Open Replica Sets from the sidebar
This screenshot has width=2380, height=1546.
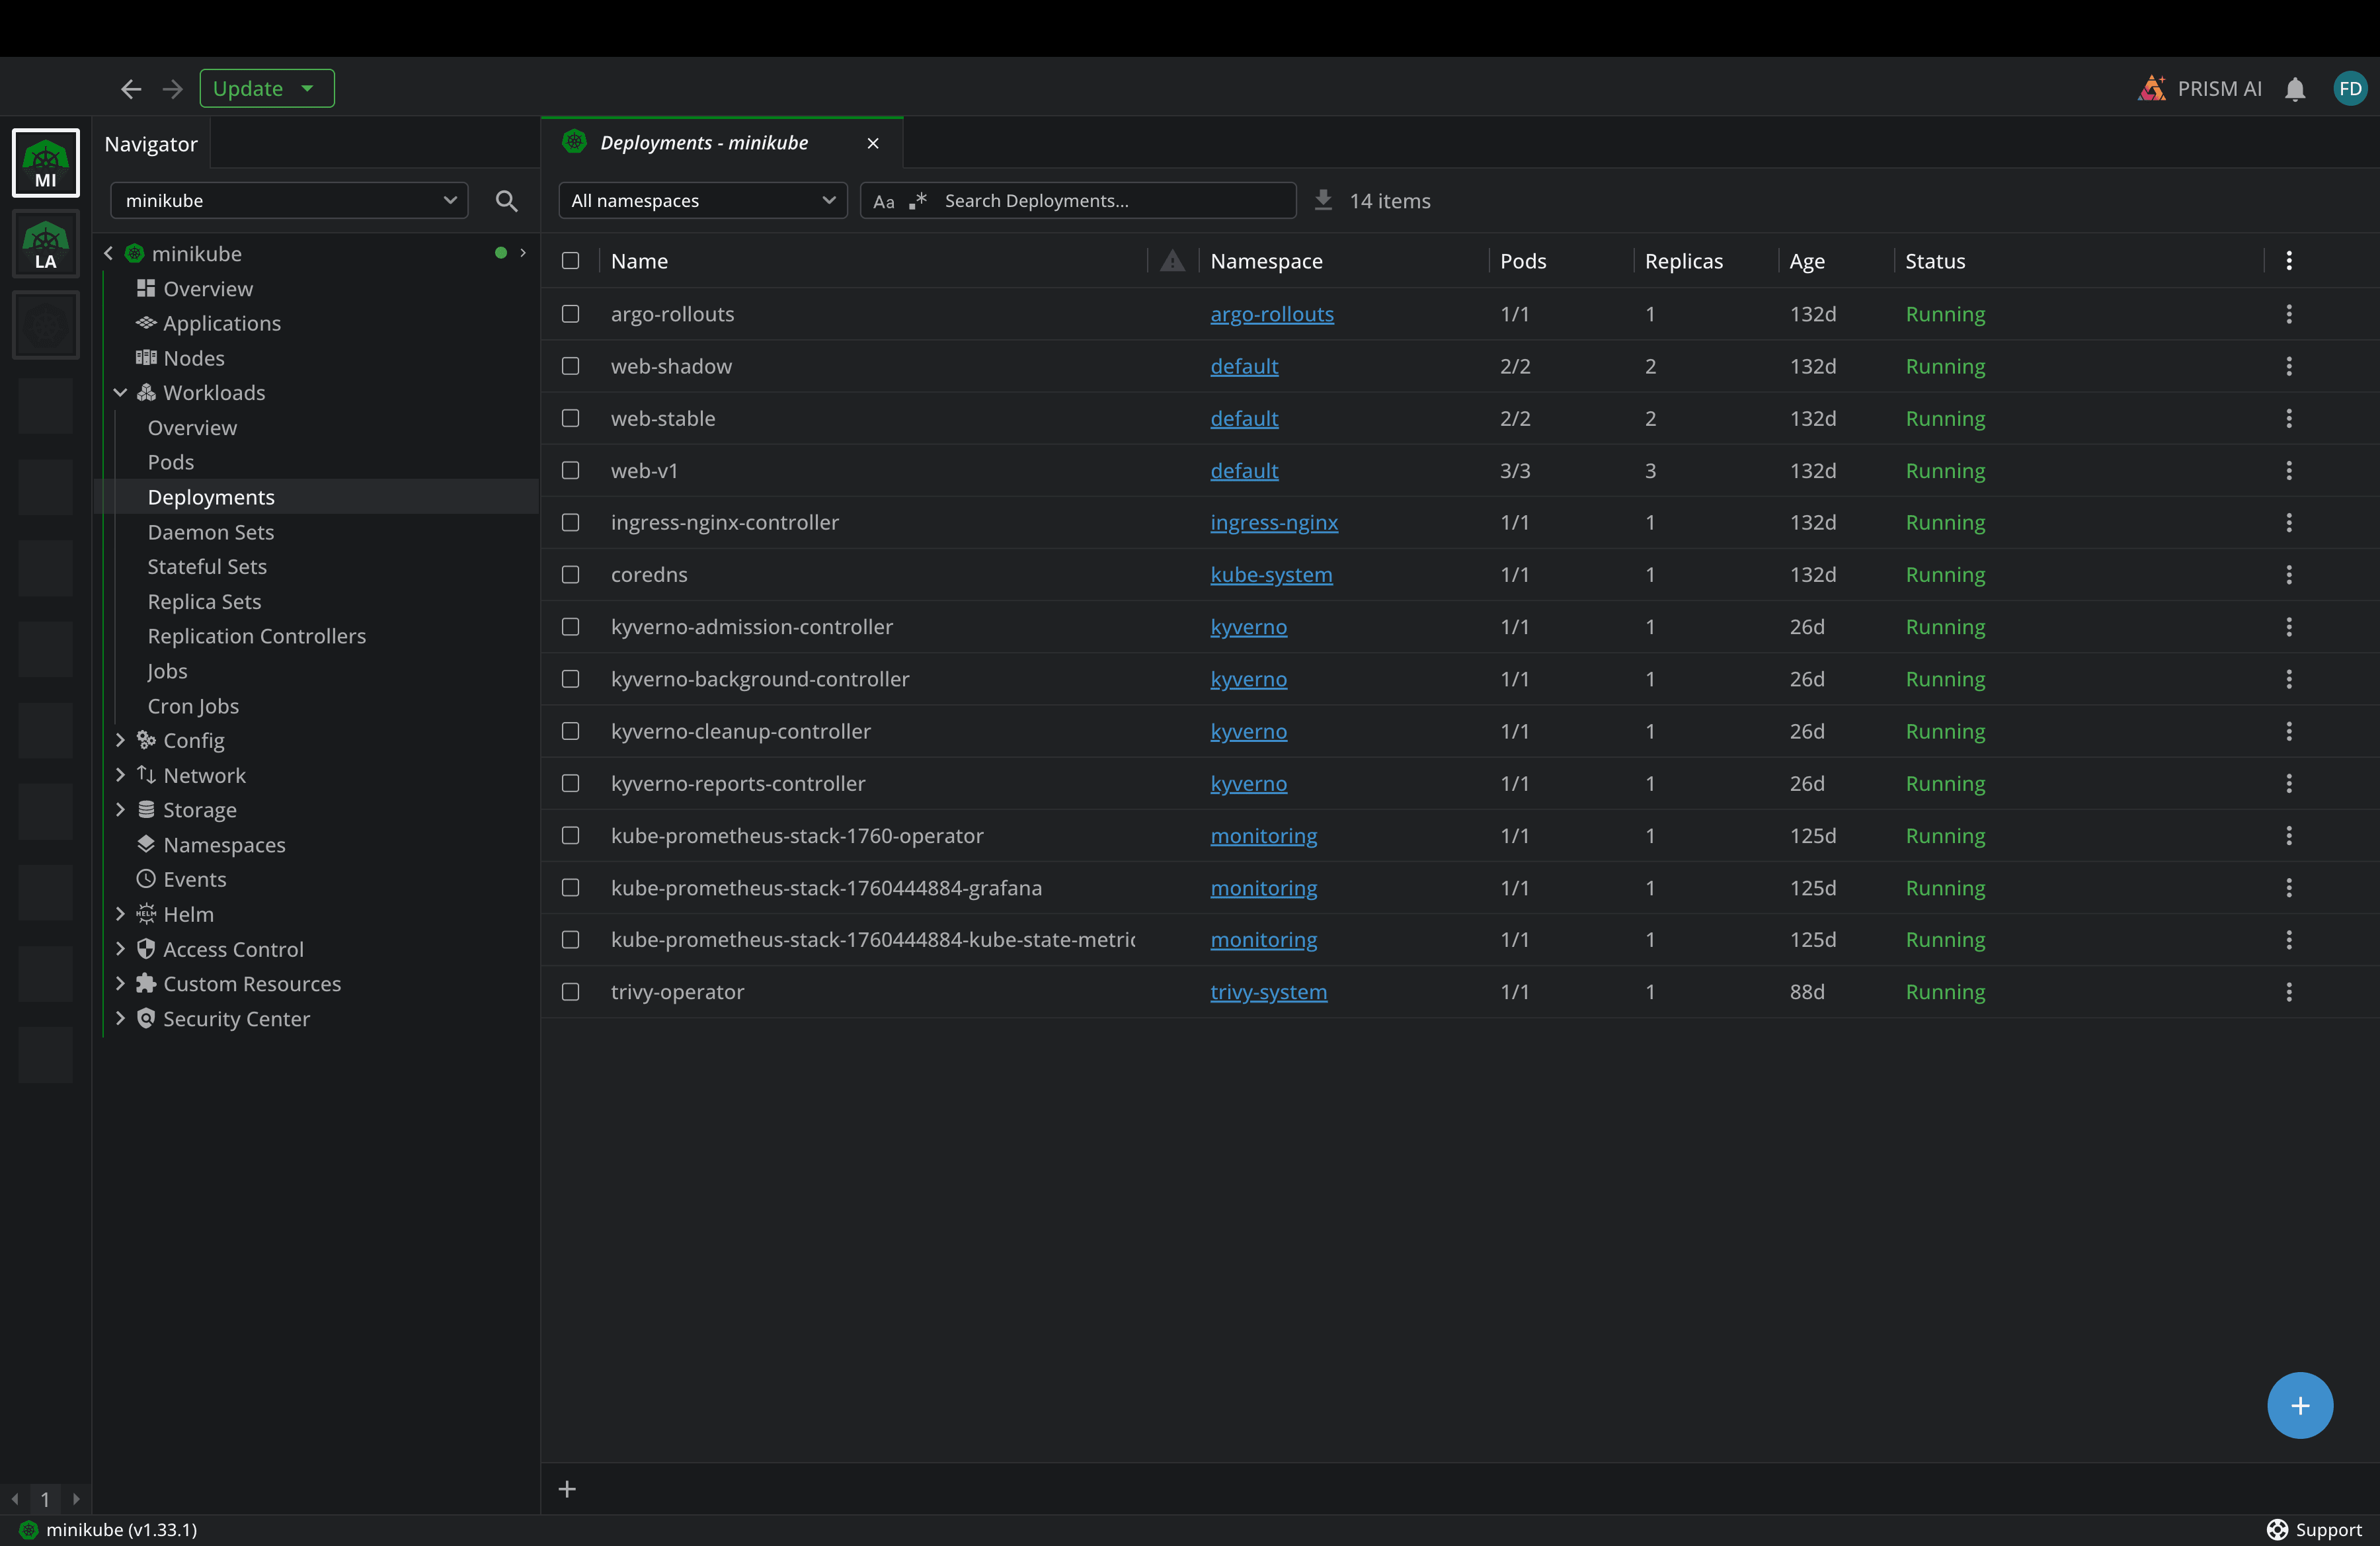coord(204,601)
